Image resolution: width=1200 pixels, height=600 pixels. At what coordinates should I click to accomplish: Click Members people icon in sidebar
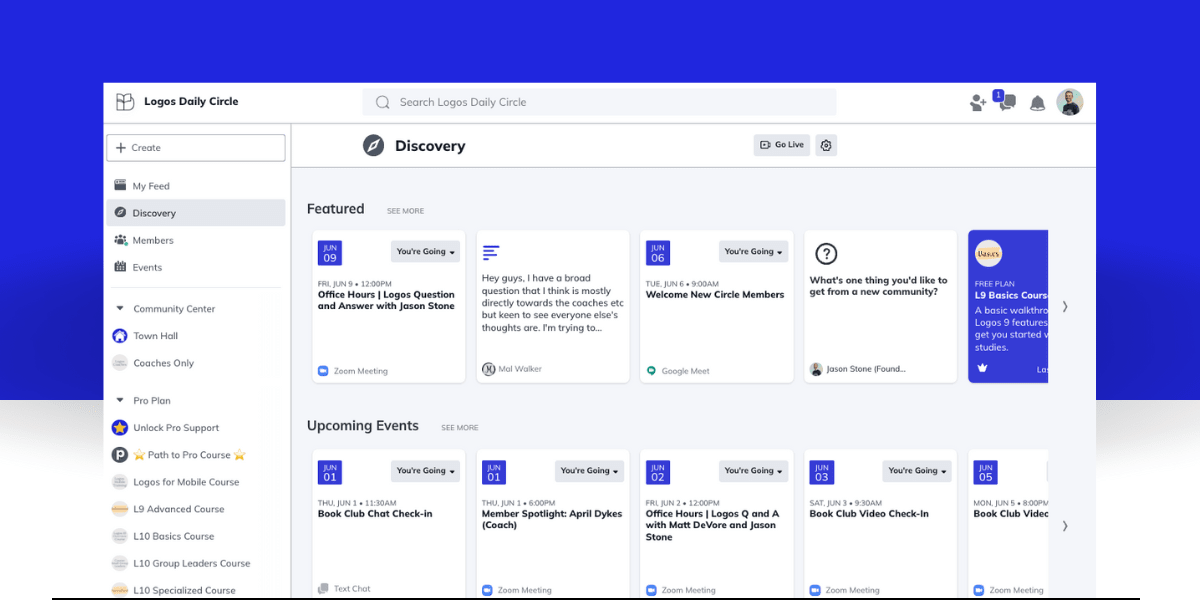click(120, 240)
